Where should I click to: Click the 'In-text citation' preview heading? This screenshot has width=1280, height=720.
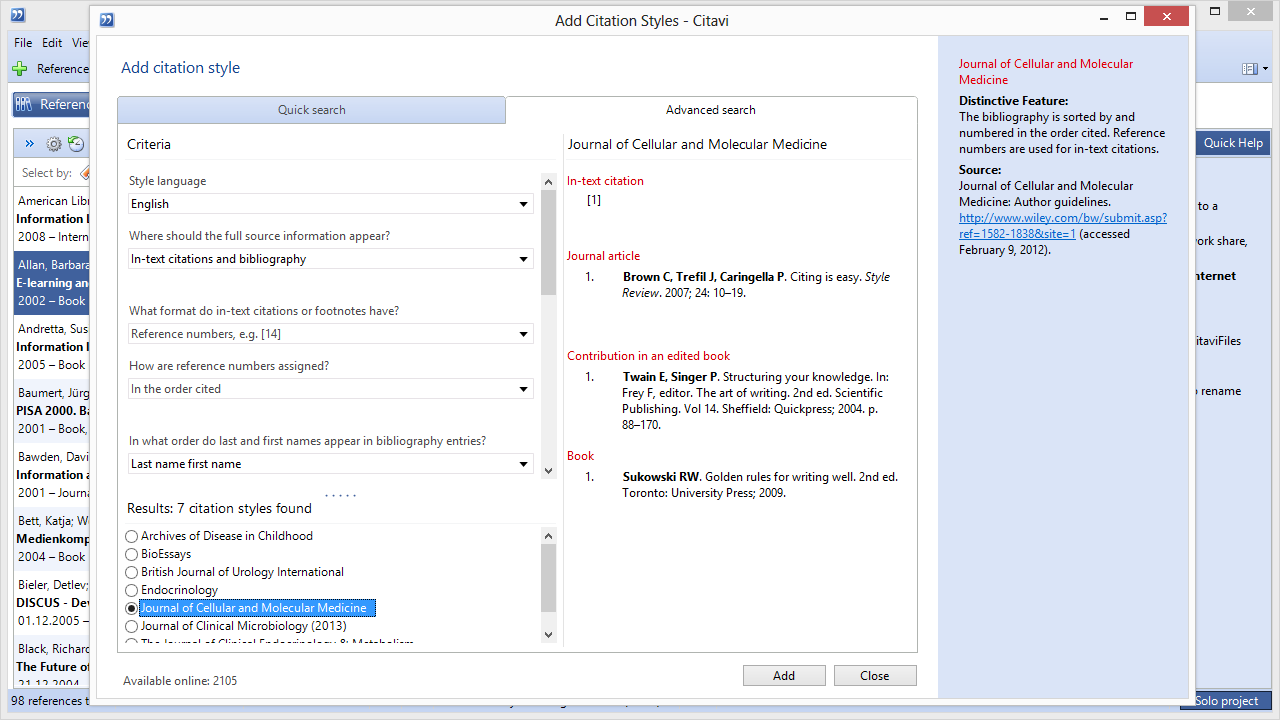[605, 181]
